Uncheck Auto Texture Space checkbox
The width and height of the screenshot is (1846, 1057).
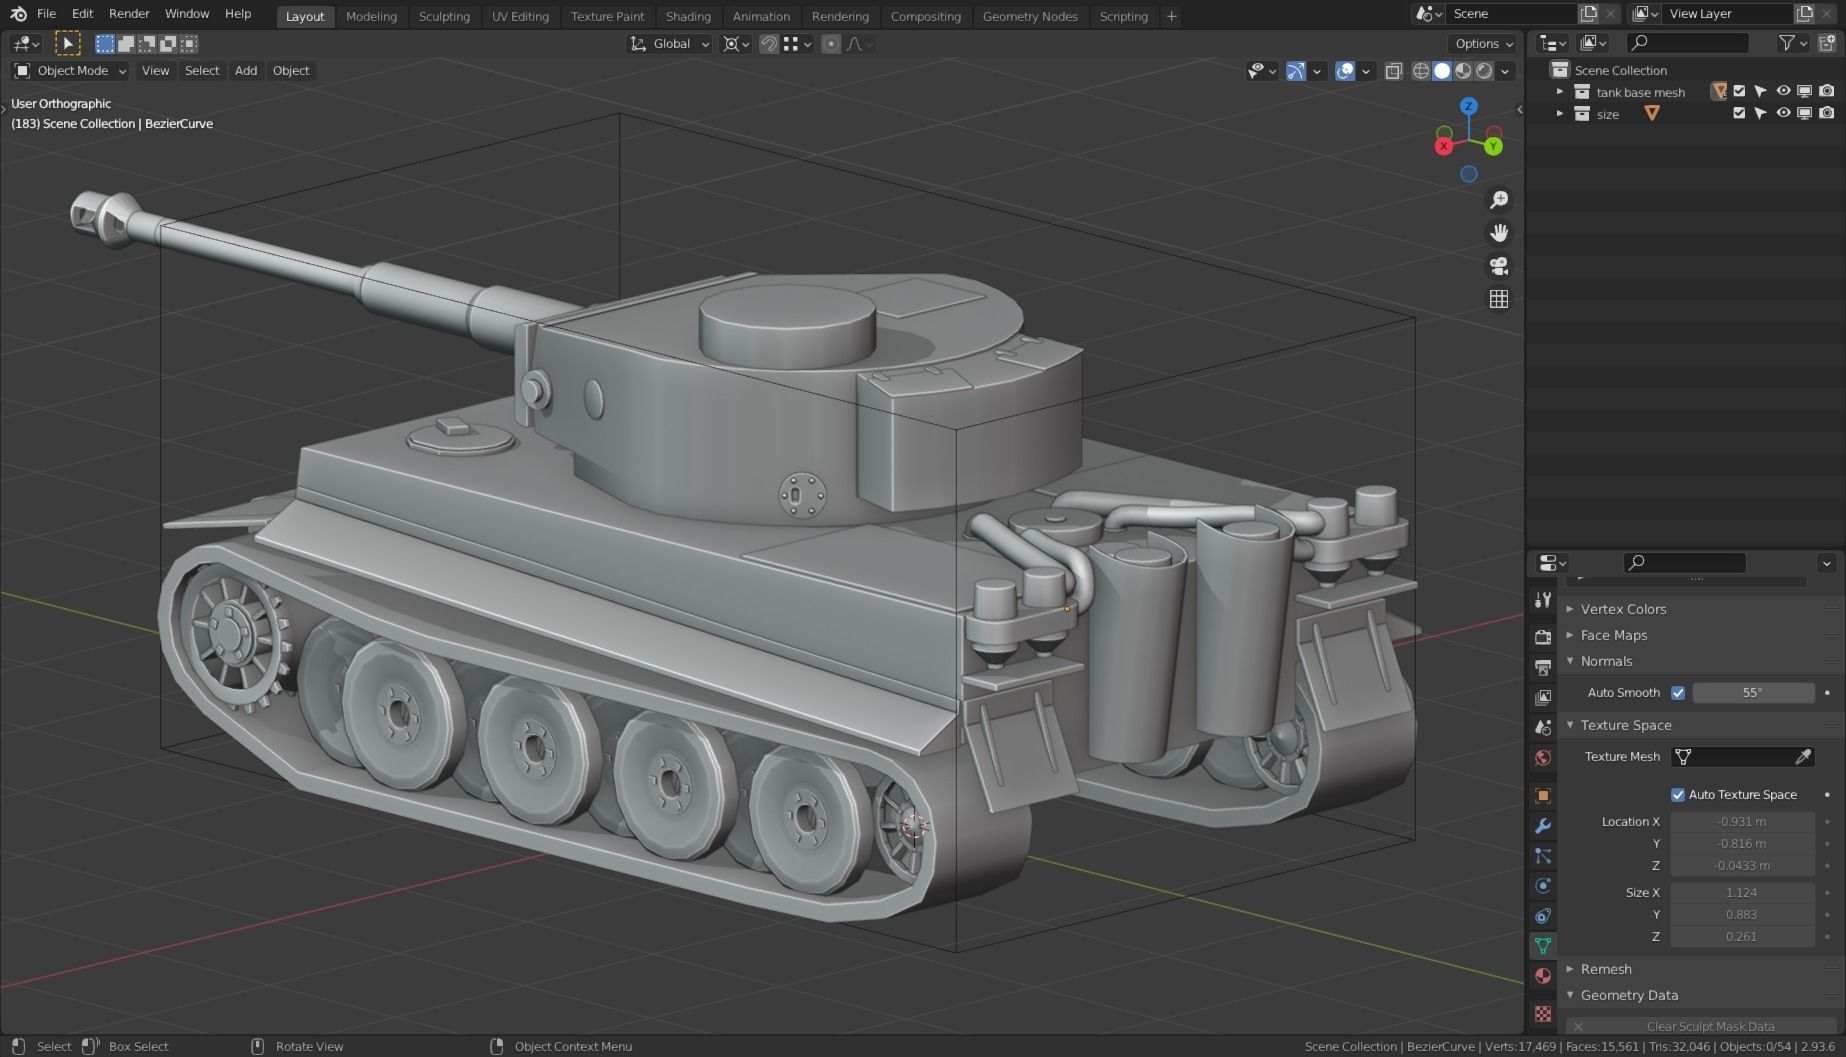pyautogui.click(x=1678, y=795)
